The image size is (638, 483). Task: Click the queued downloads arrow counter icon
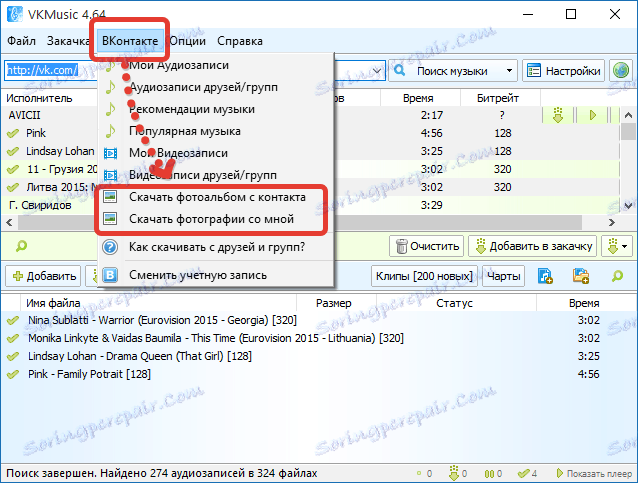point(454,473)
